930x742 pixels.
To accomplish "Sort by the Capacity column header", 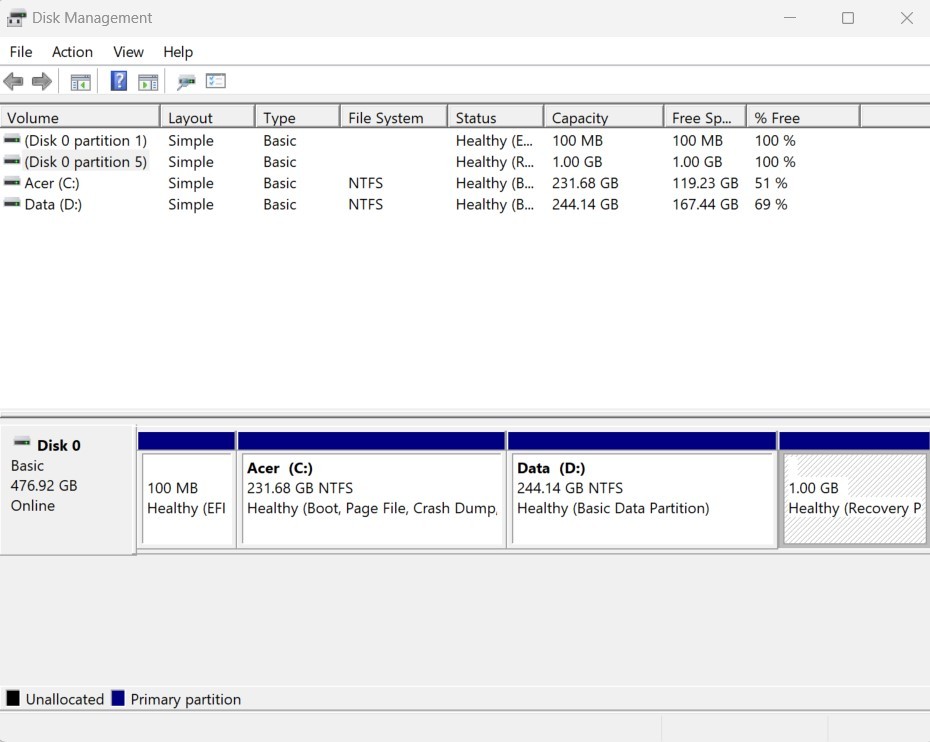I will click(x=604, y=117).
